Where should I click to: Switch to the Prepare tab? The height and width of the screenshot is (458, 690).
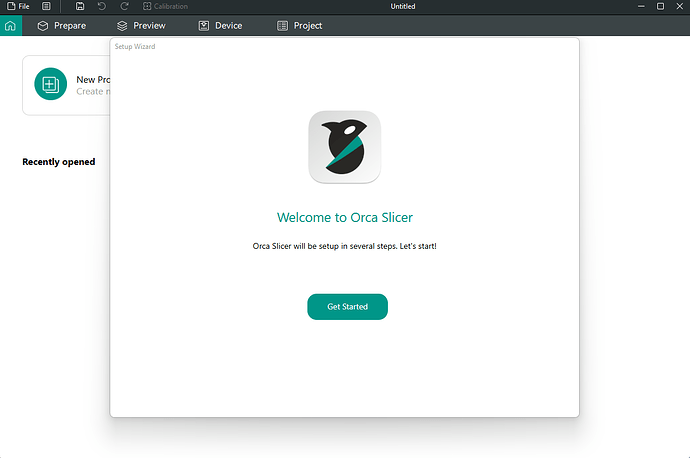tap(61, 25)
